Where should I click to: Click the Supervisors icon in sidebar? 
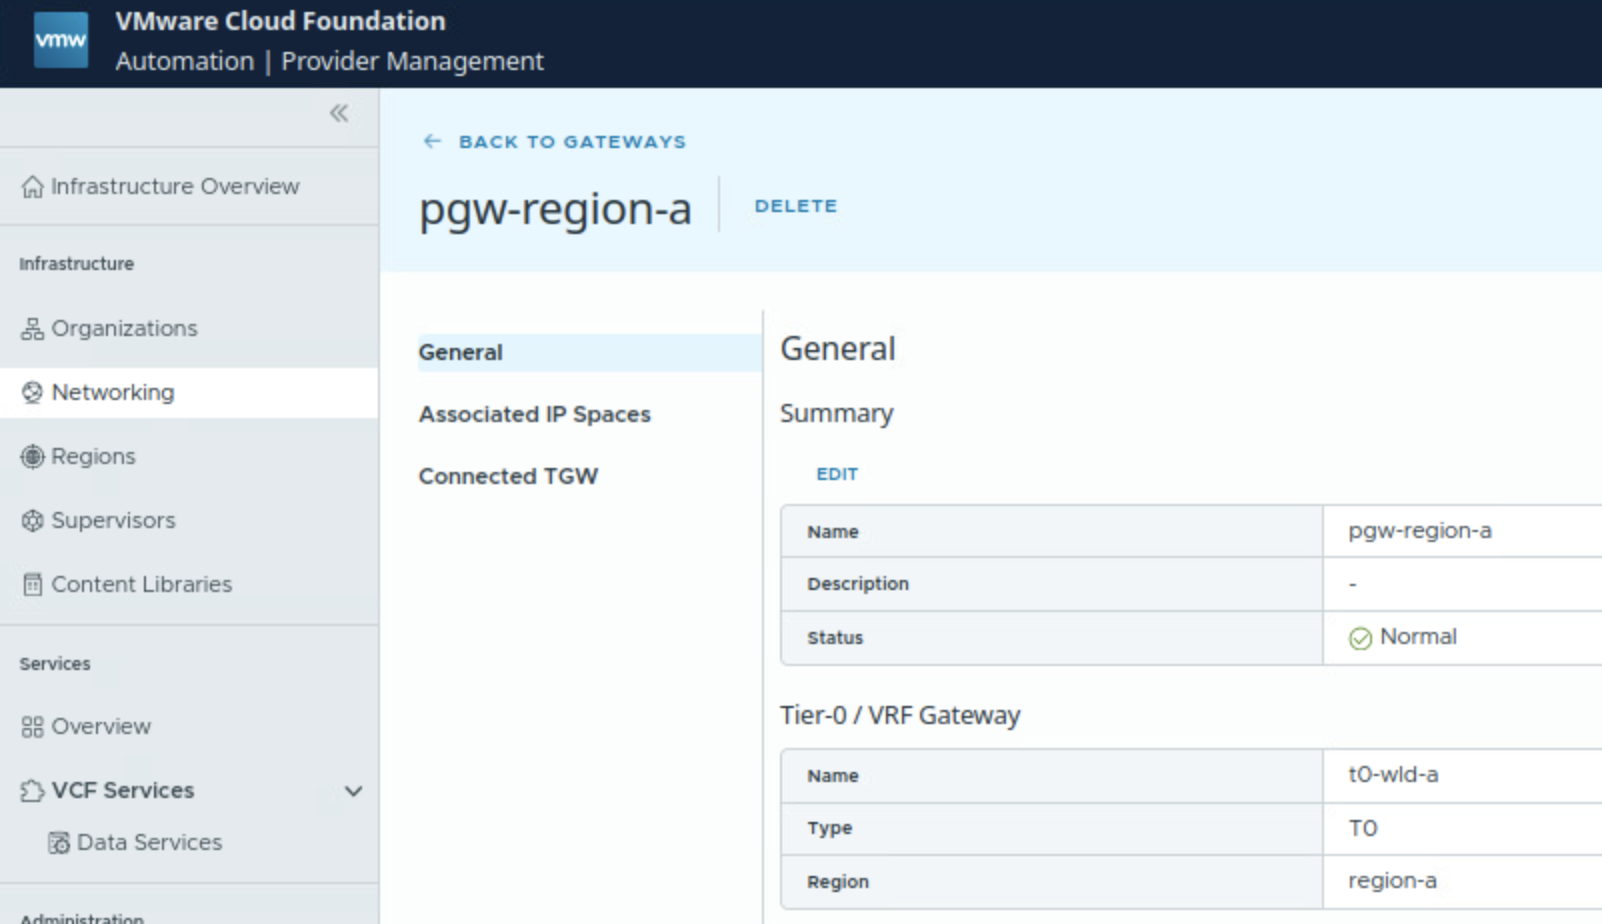tap(32, 521)
